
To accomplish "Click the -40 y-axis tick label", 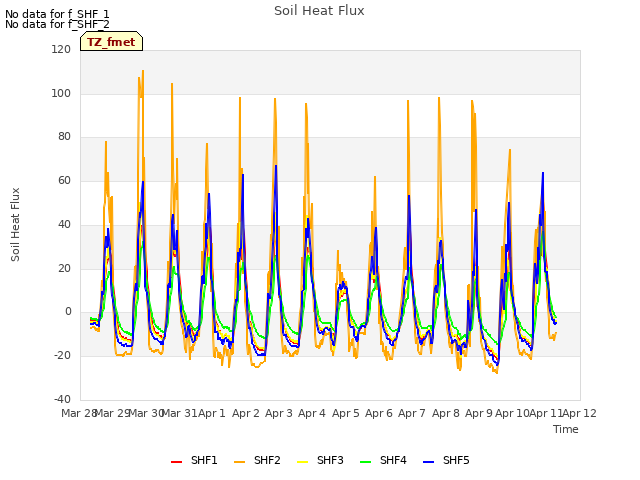I will pos(62,400).
